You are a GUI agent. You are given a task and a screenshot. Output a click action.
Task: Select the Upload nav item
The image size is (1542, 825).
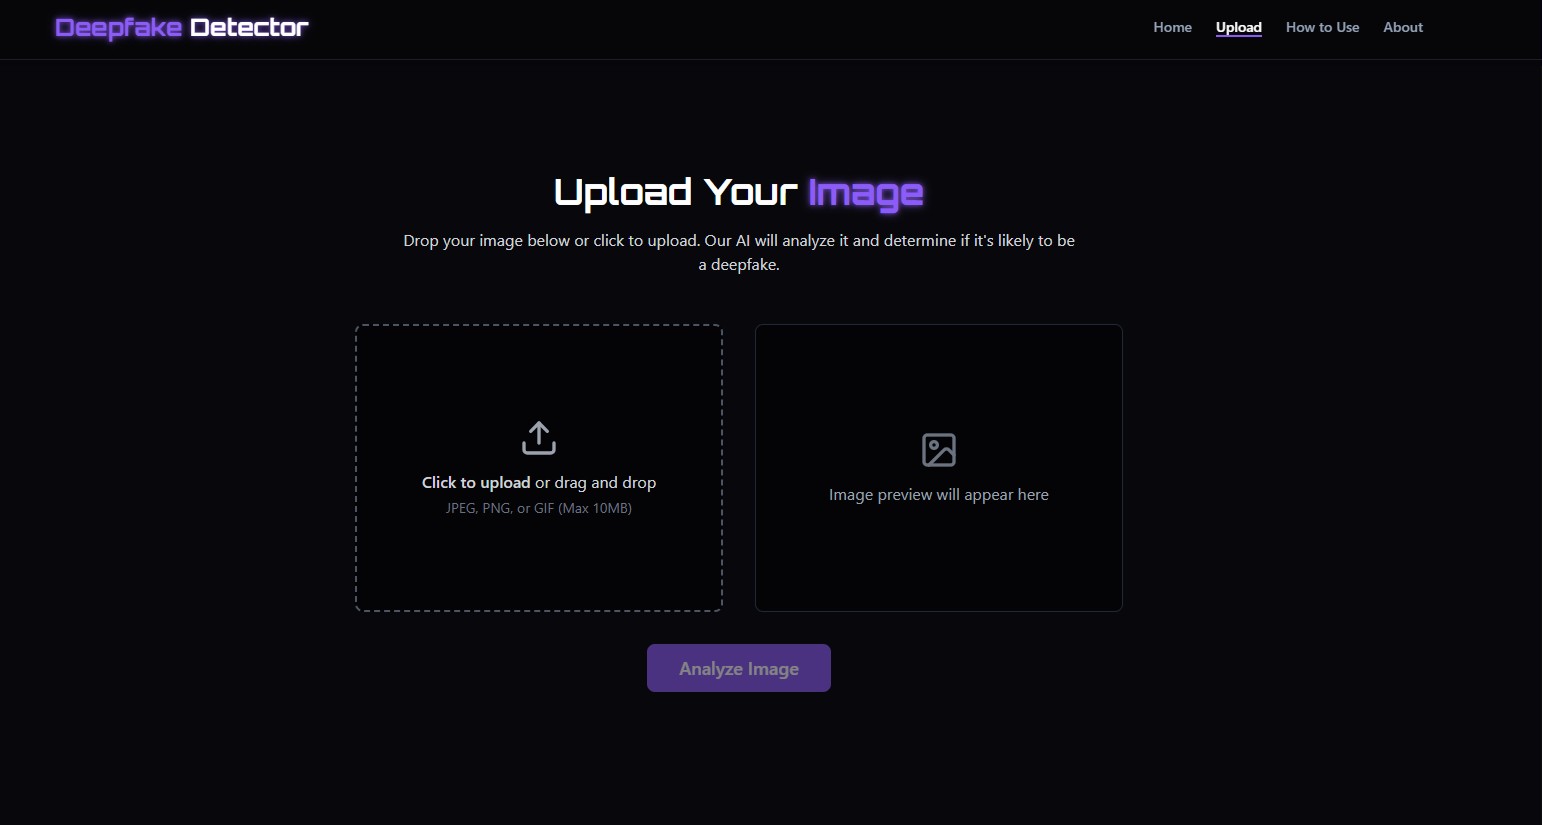pos(1238,27)
